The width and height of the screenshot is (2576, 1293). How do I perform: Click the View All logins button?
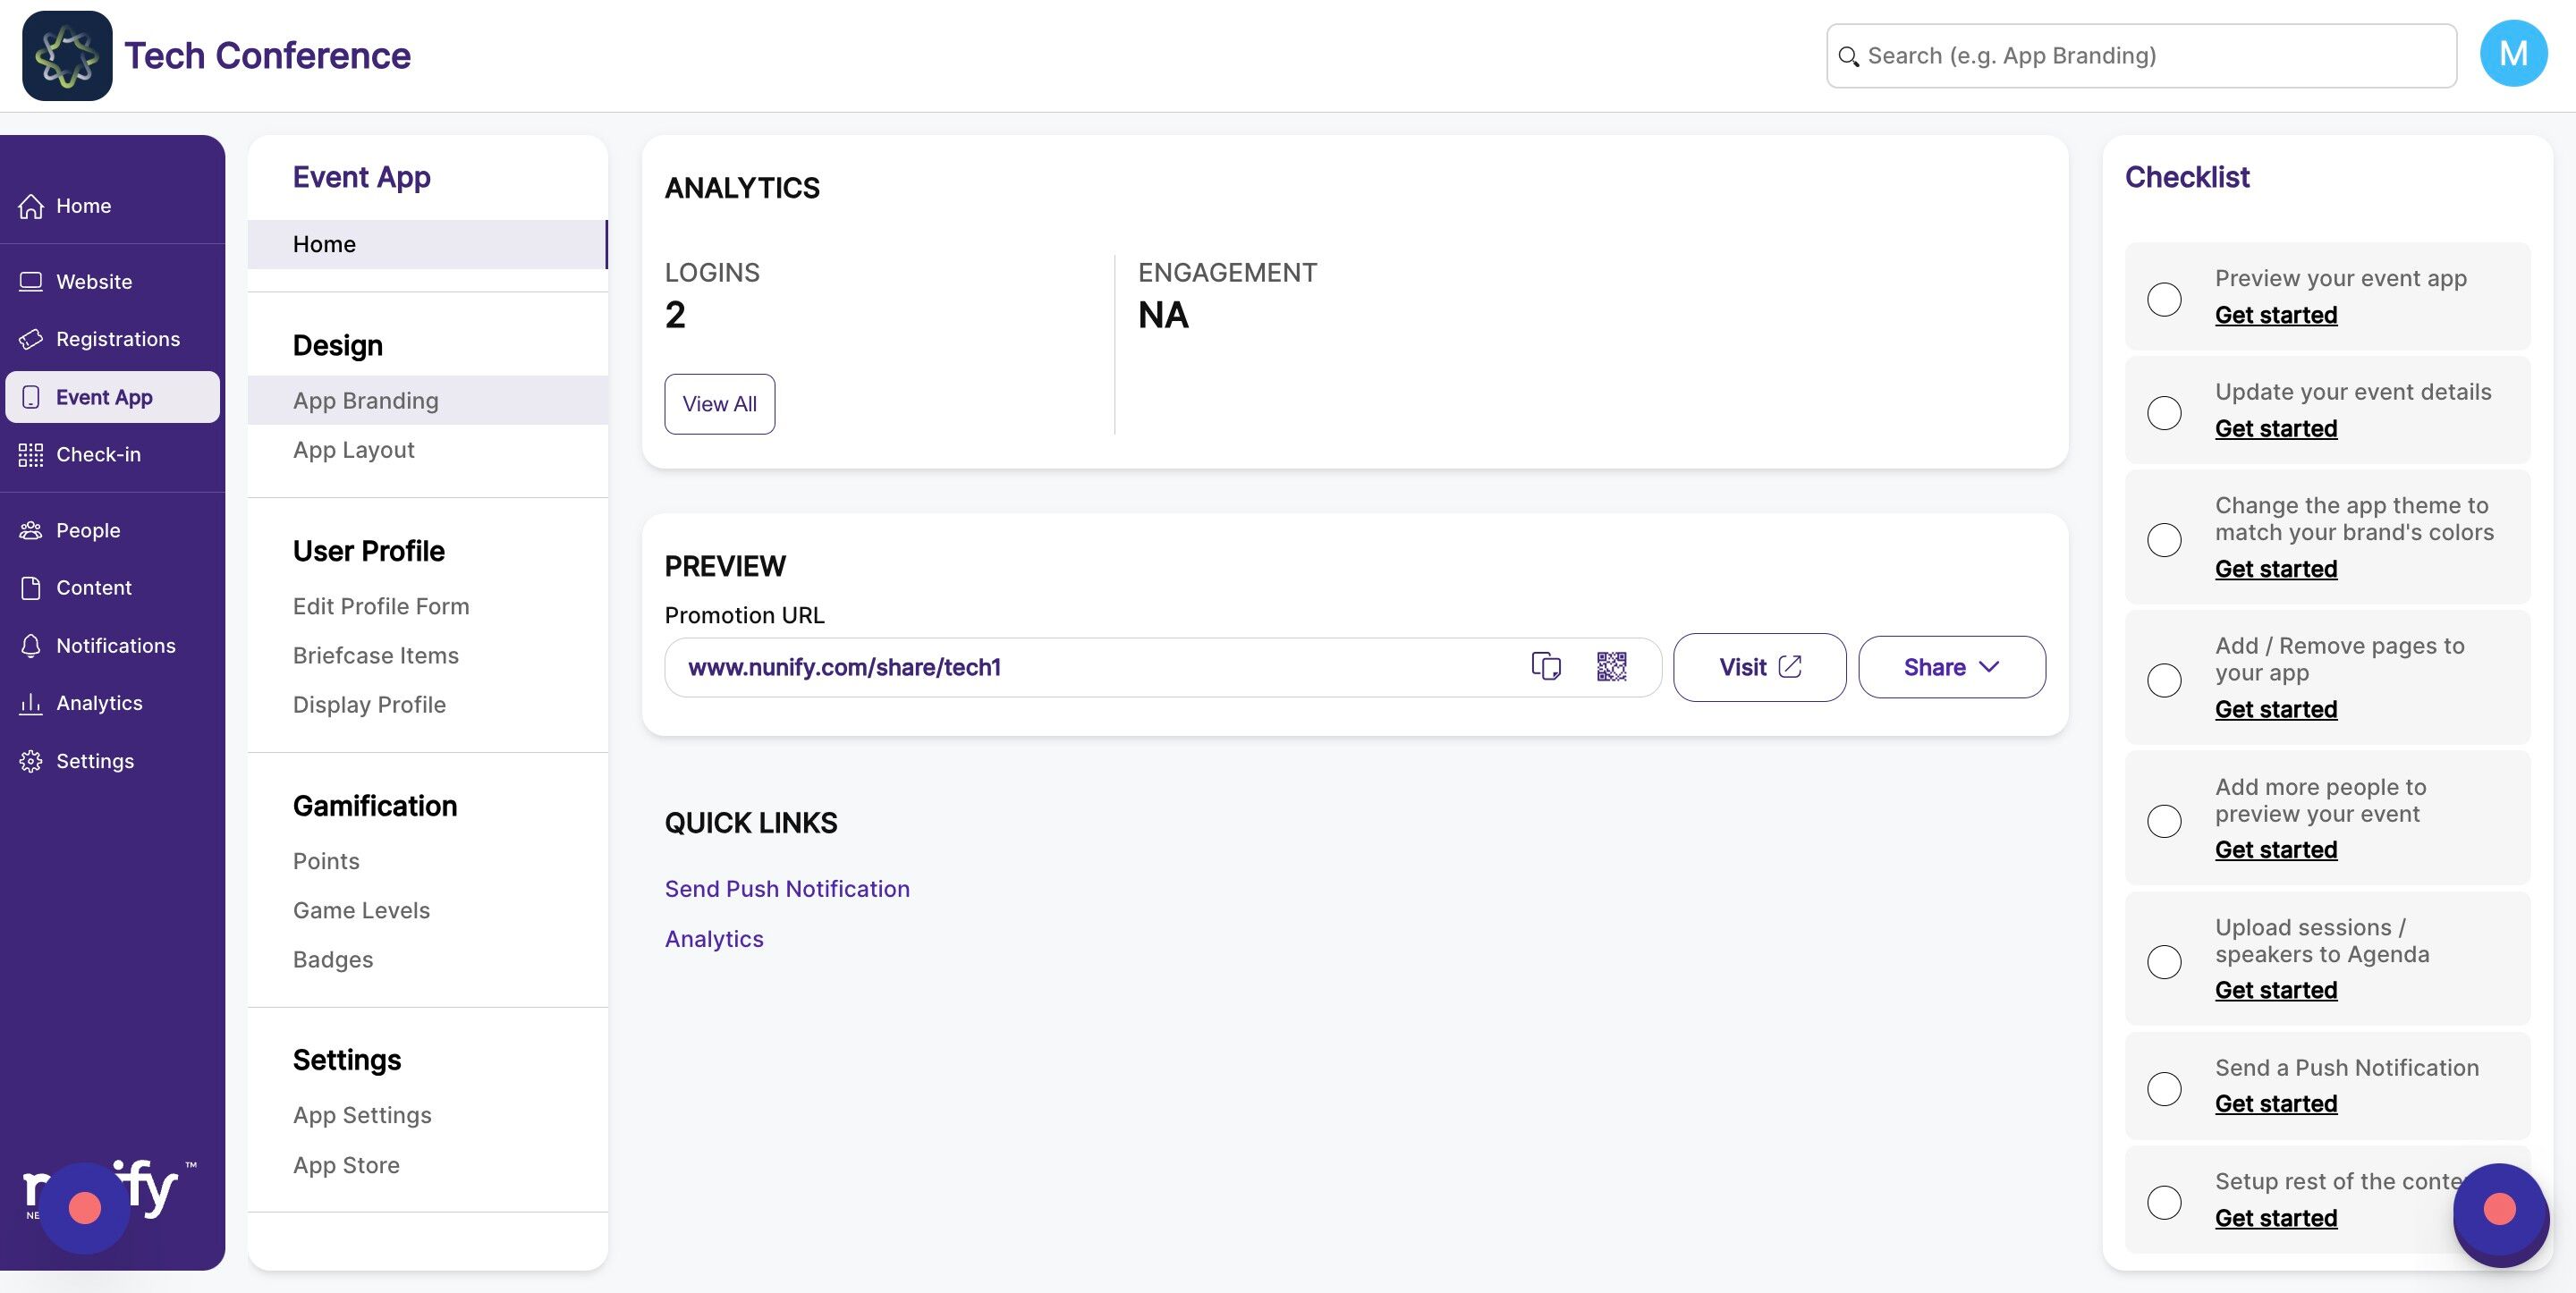click(719, 404)
